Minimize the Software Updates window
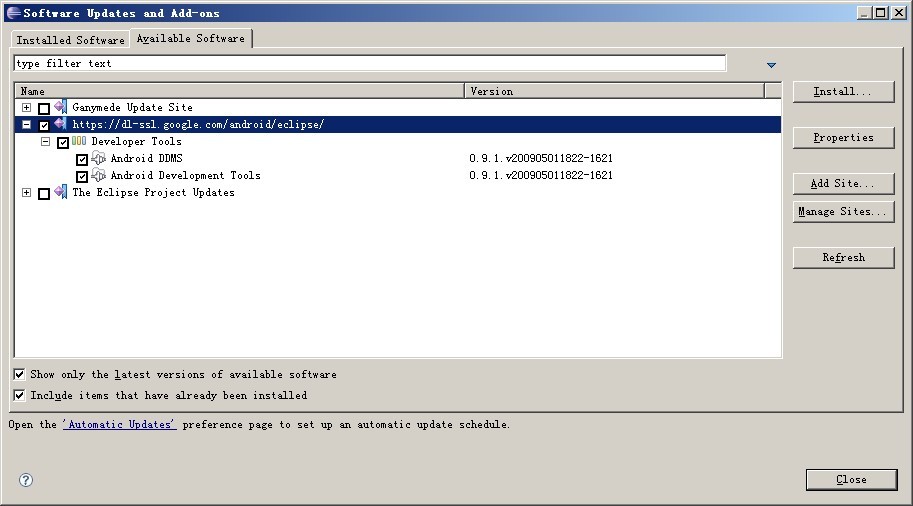 pos(865,13)
